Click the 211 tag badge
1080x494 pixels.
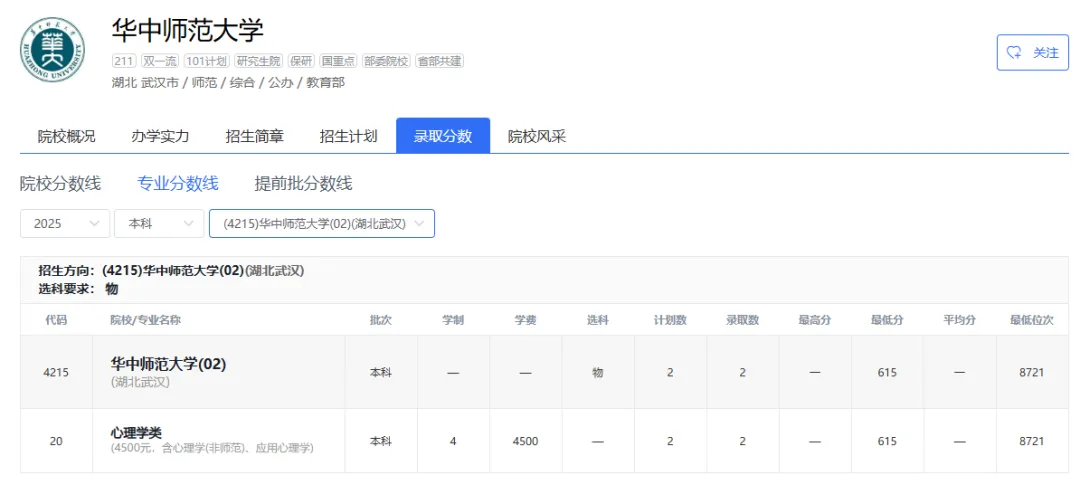point(124,61)
